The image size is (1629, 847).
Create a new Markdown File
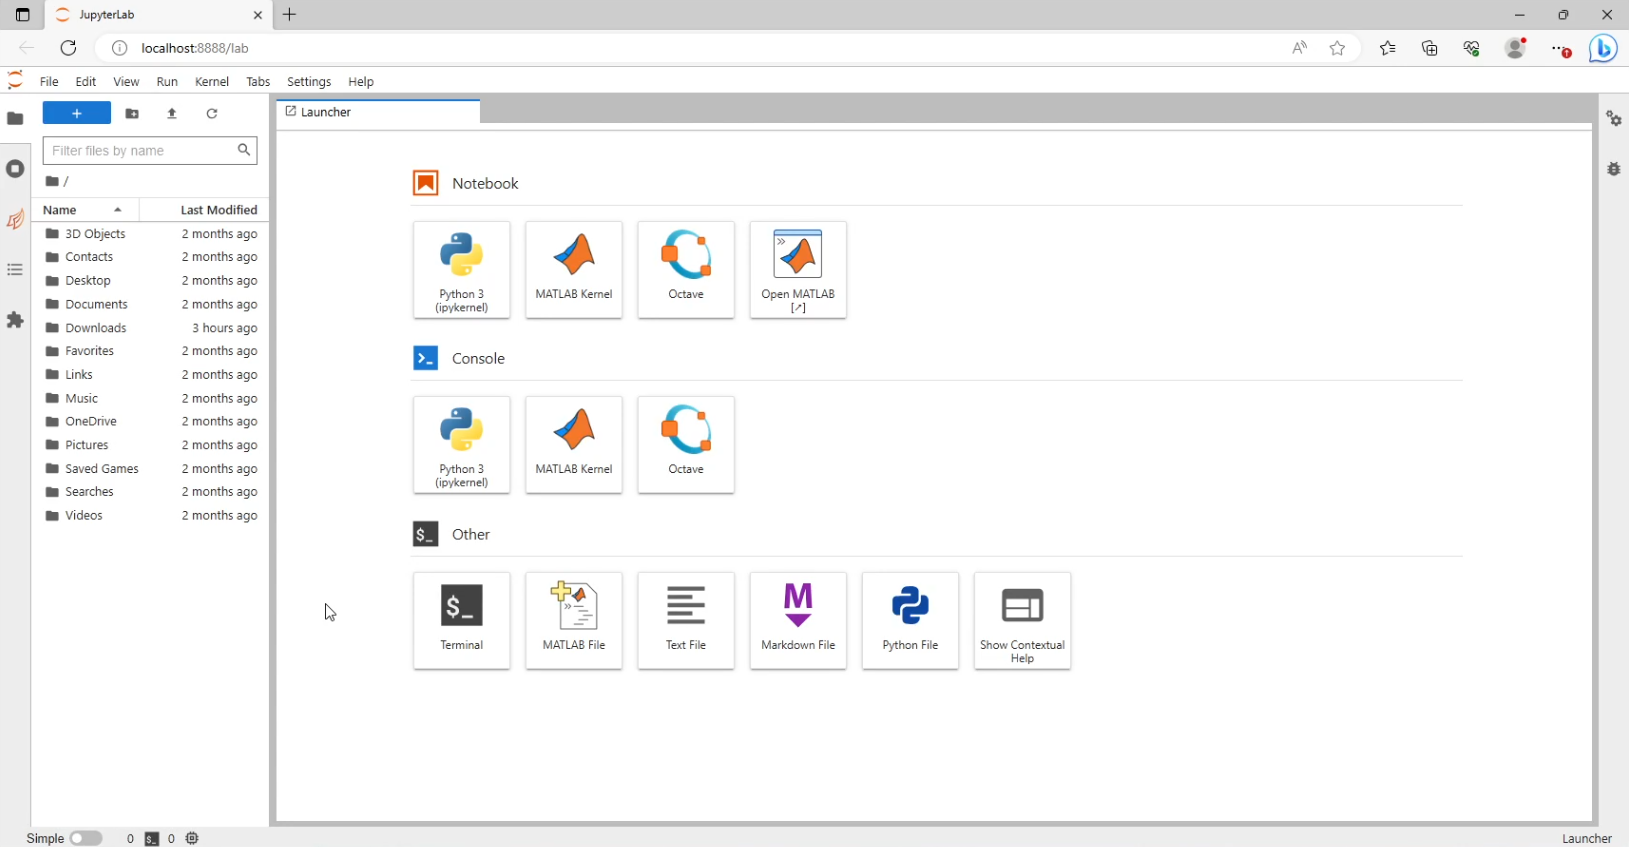tap(798, 621)
